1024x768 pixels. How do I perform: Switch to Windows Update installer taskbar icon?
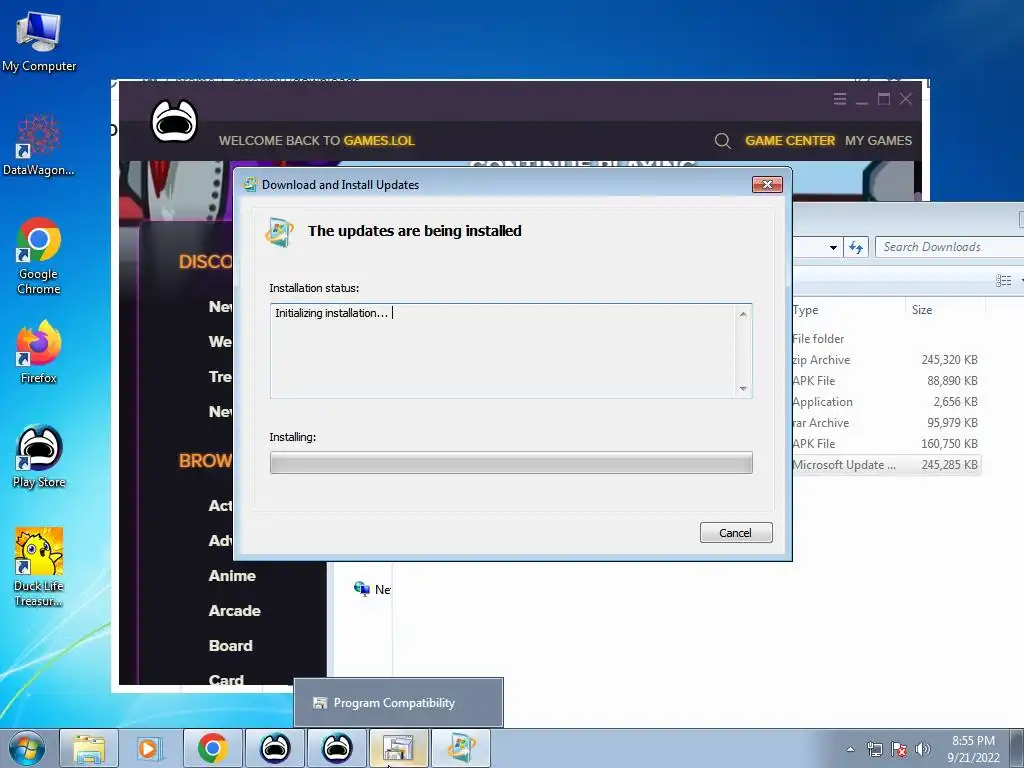point(461,748)
